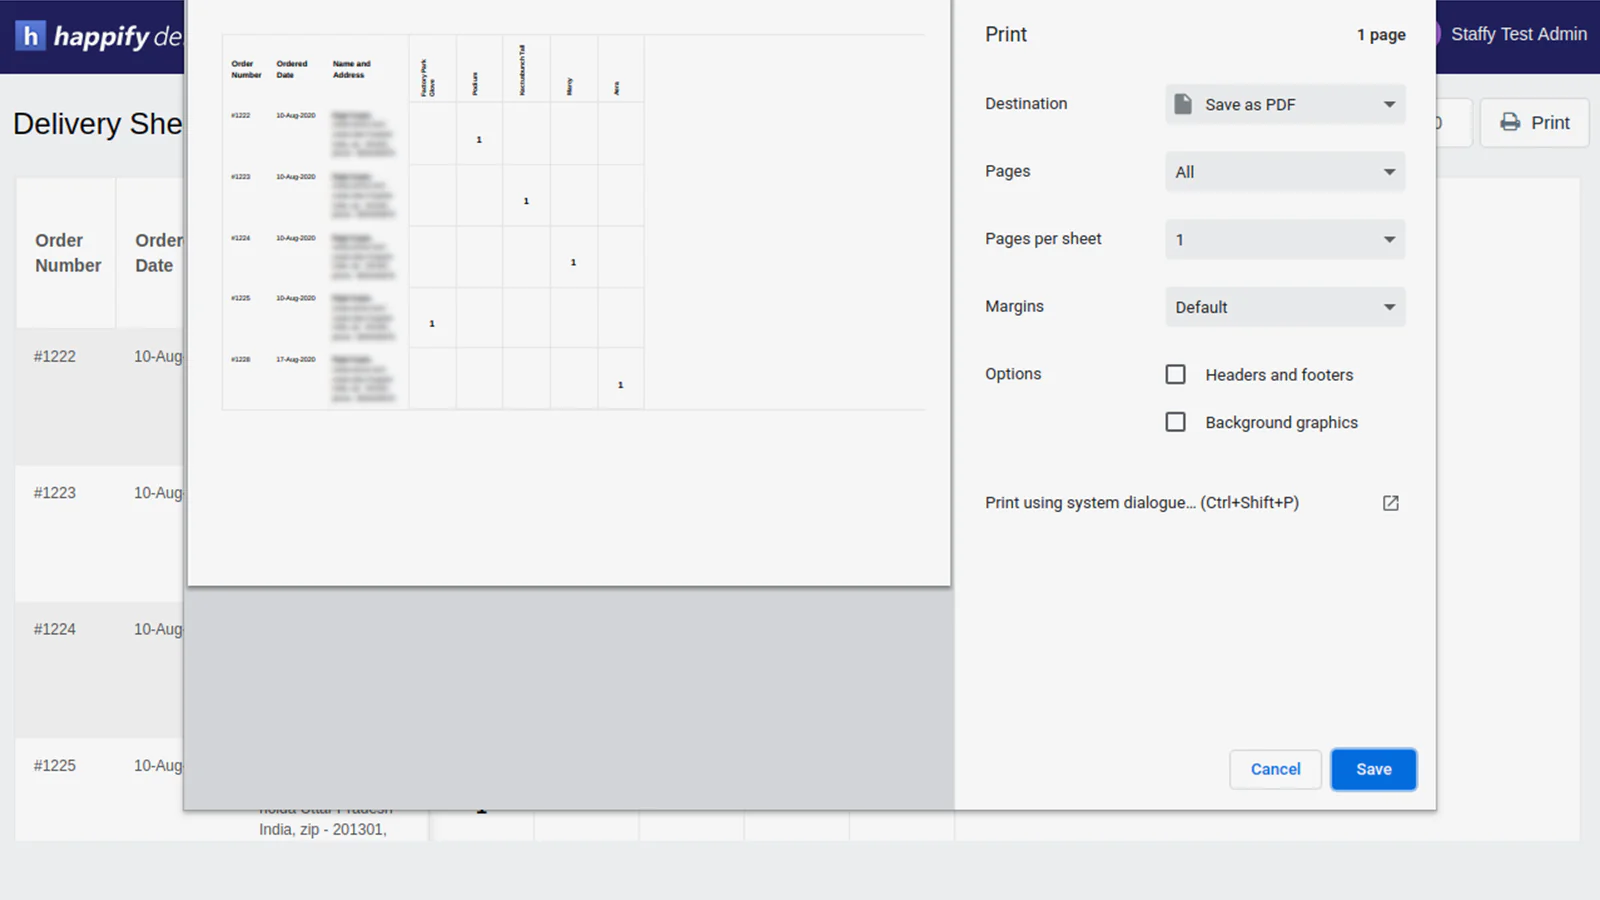Click the happify brand name text

coord(101,37)
